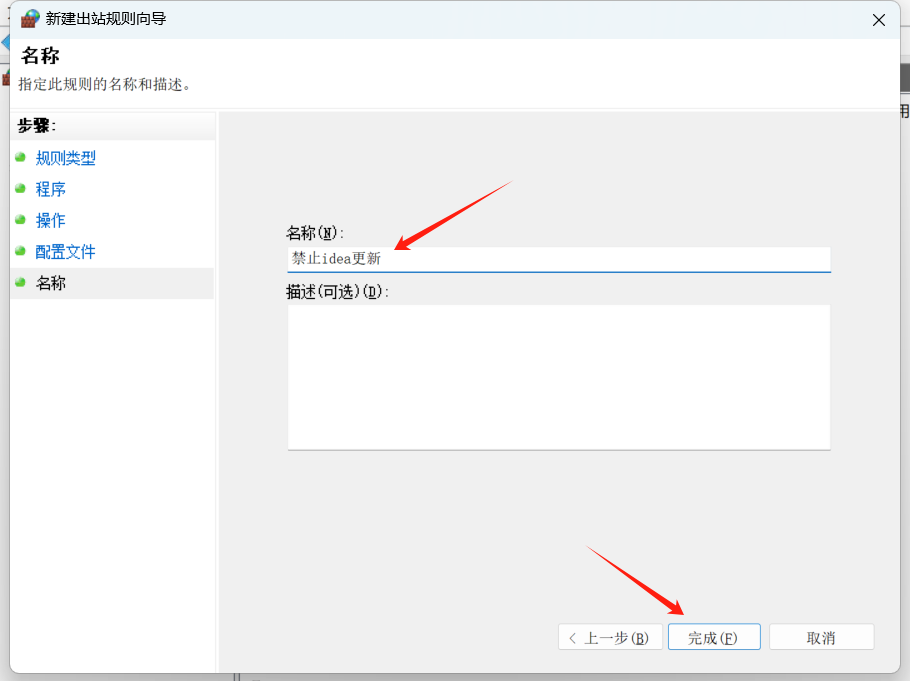Click the green bullet beside 操作
Screen dimensions: 910x681
pos(21,220)
